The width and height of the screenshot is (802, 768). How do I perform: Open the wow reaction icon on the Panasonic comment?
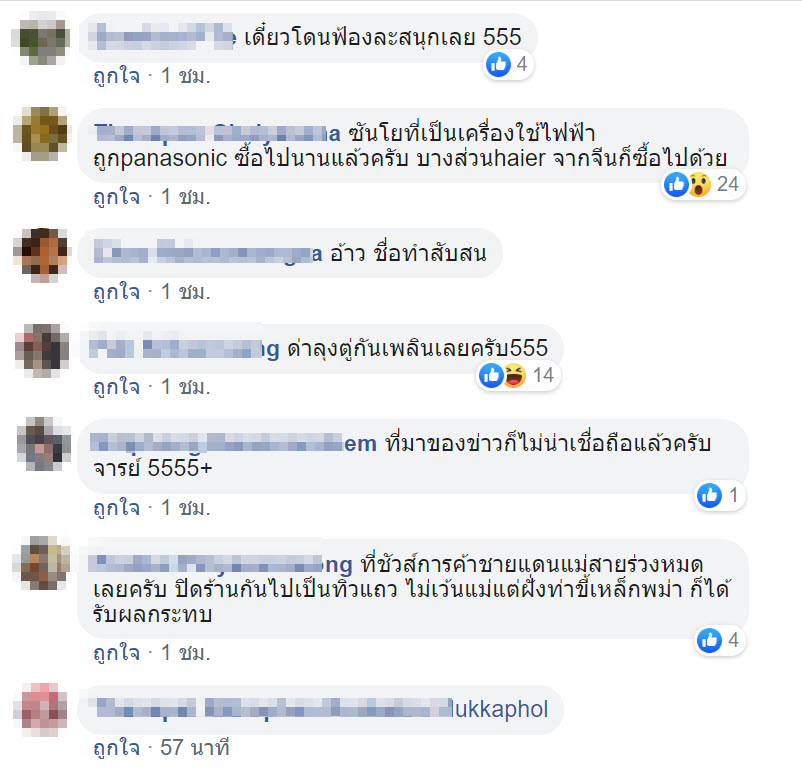pos(699,185)
